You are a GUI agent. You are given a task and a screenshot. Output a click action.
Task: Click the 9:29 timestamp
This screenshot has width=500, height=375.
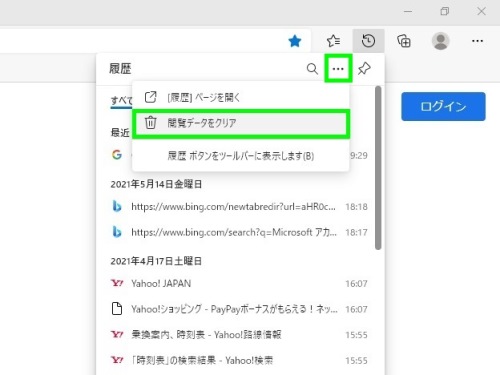click(359, 156)
